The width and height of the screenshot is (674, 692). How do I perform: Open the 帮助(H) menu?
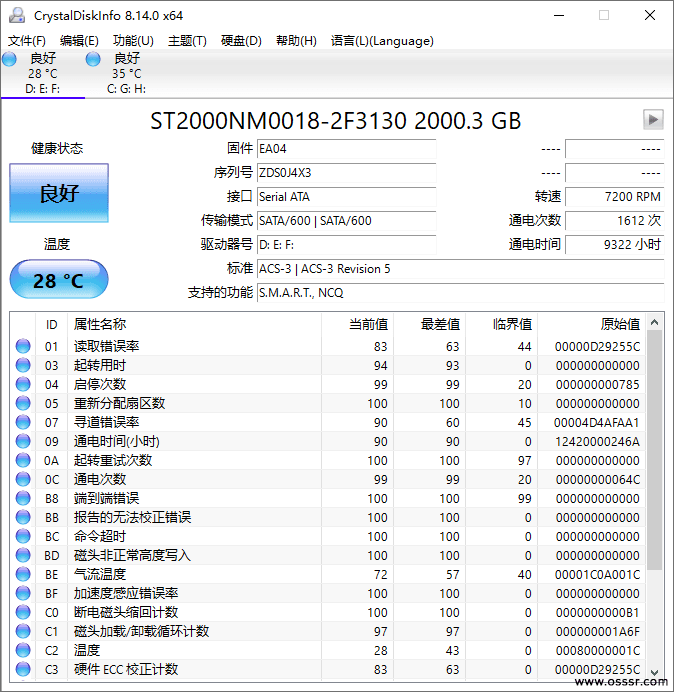point(296,41)
